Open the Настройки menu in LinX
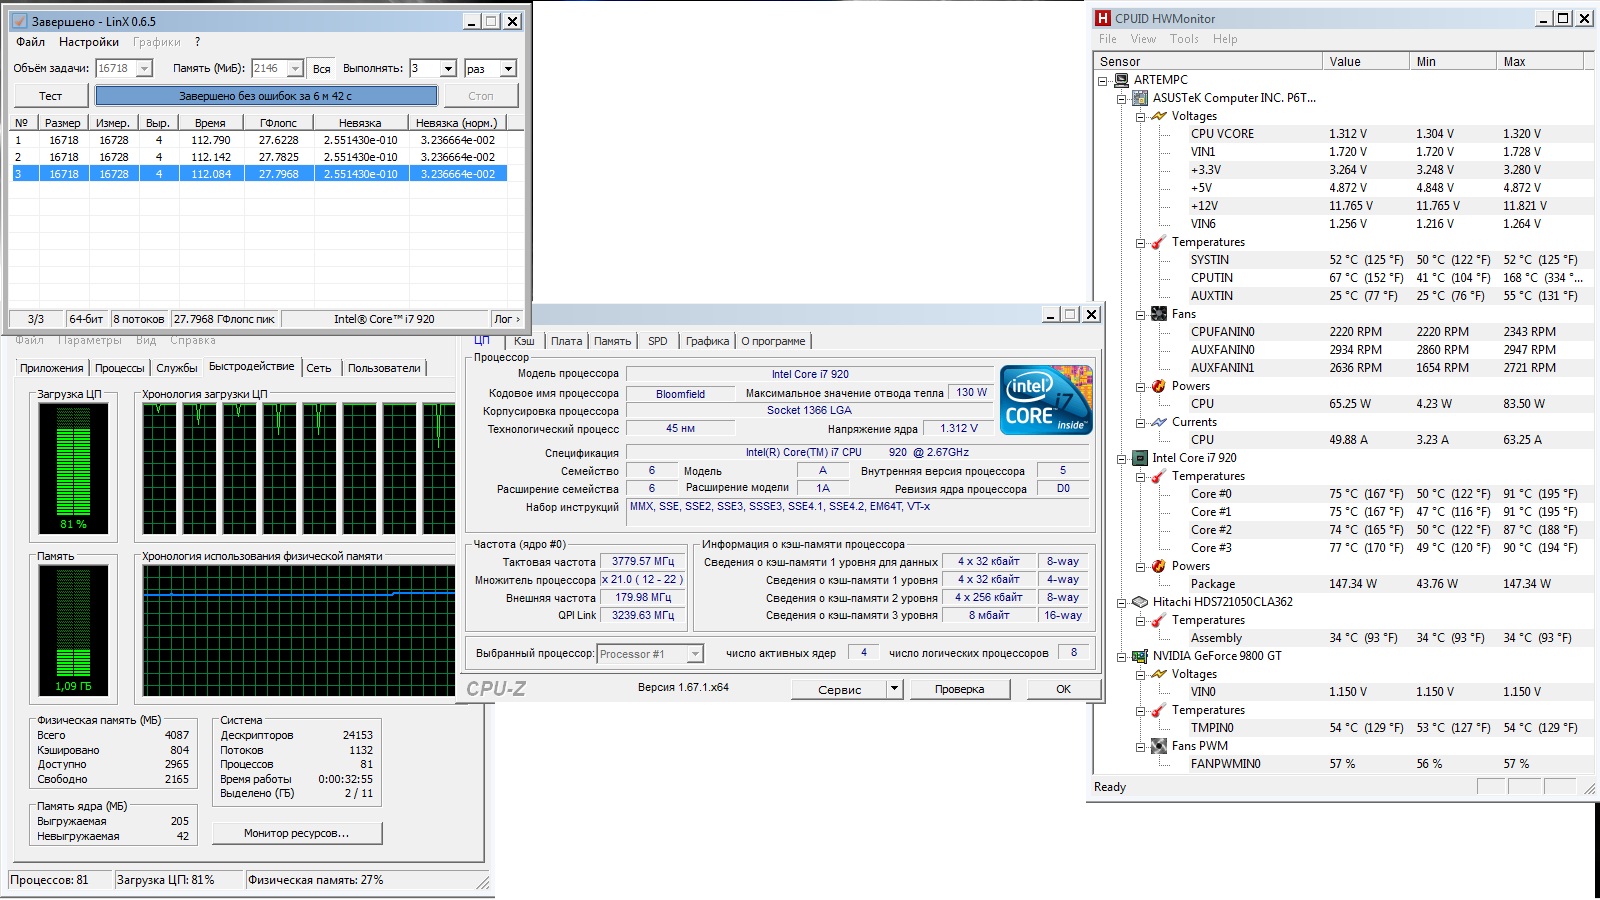The image size is (1600, 900). 89,42
